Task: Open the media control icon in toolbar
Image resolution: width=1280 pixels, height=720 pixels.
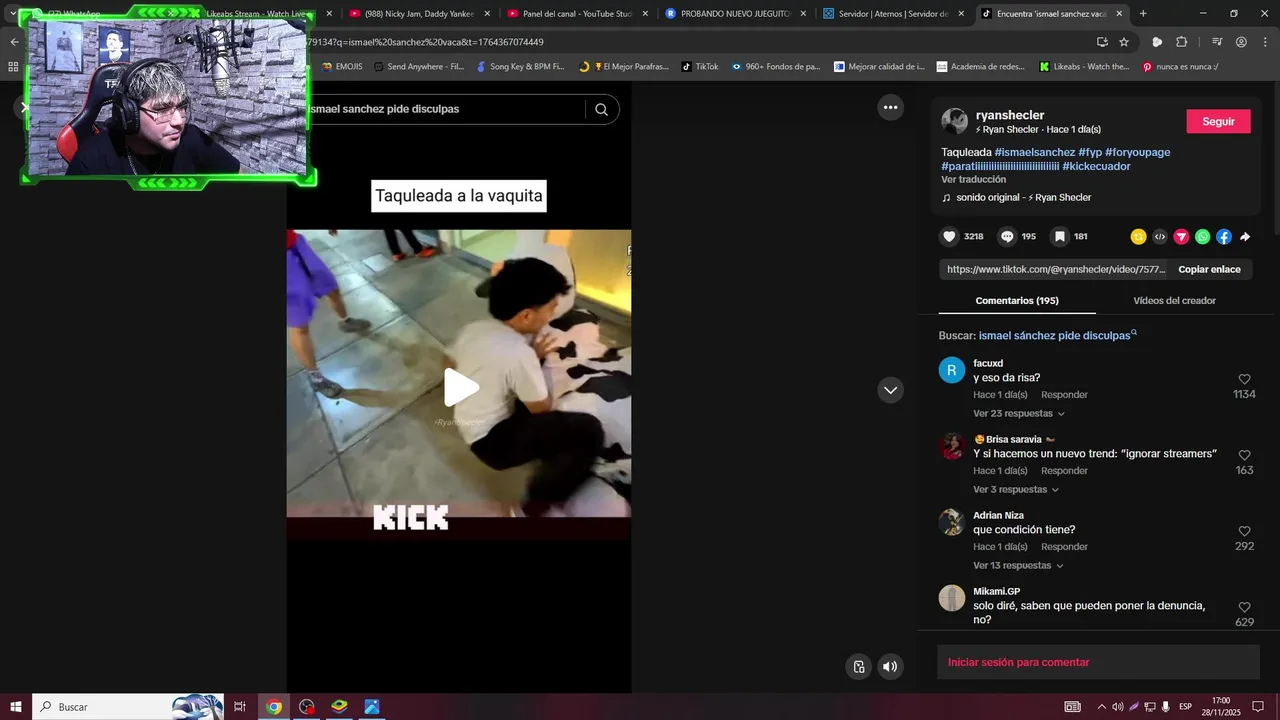Action: [1217, 42]
